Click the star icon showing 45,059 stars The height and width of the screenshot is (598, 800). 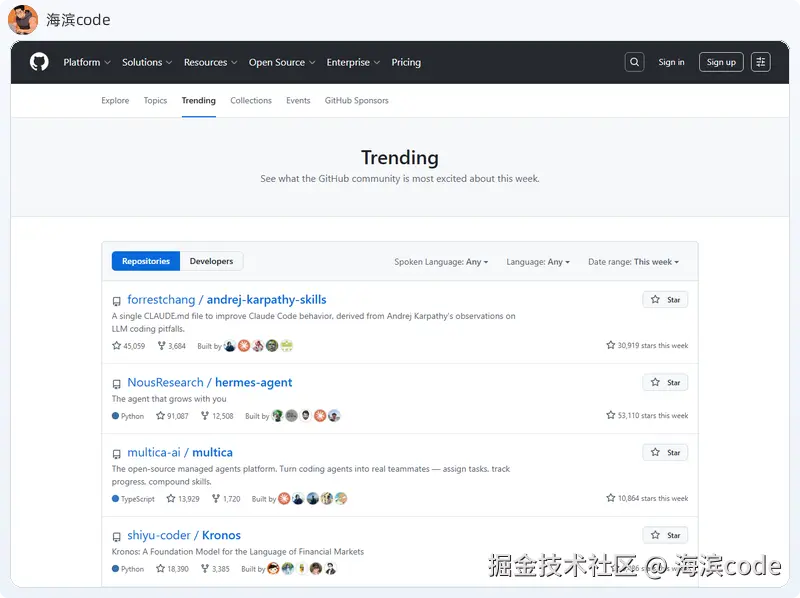117,346
